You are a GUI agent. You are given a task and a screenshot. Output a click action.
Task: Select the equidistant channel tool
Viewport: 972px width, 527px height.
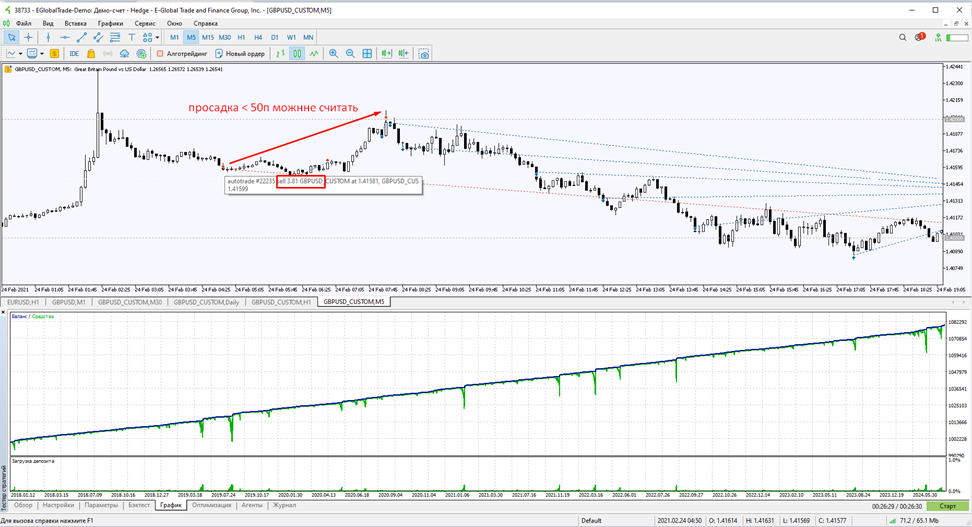[x=98, y=37]
